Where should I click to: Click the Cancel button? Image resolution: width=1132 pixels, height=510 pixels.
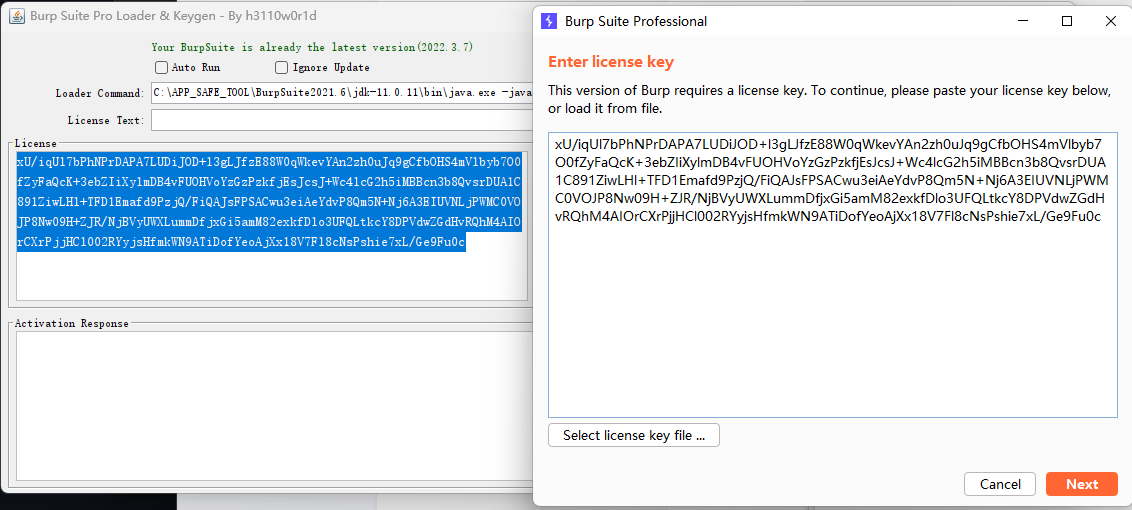pyautogui.click(x=1000, y=484)
